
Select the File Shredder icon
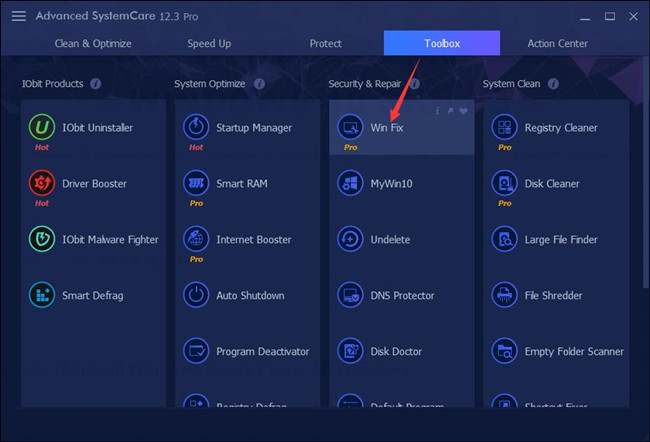(504, 295)
